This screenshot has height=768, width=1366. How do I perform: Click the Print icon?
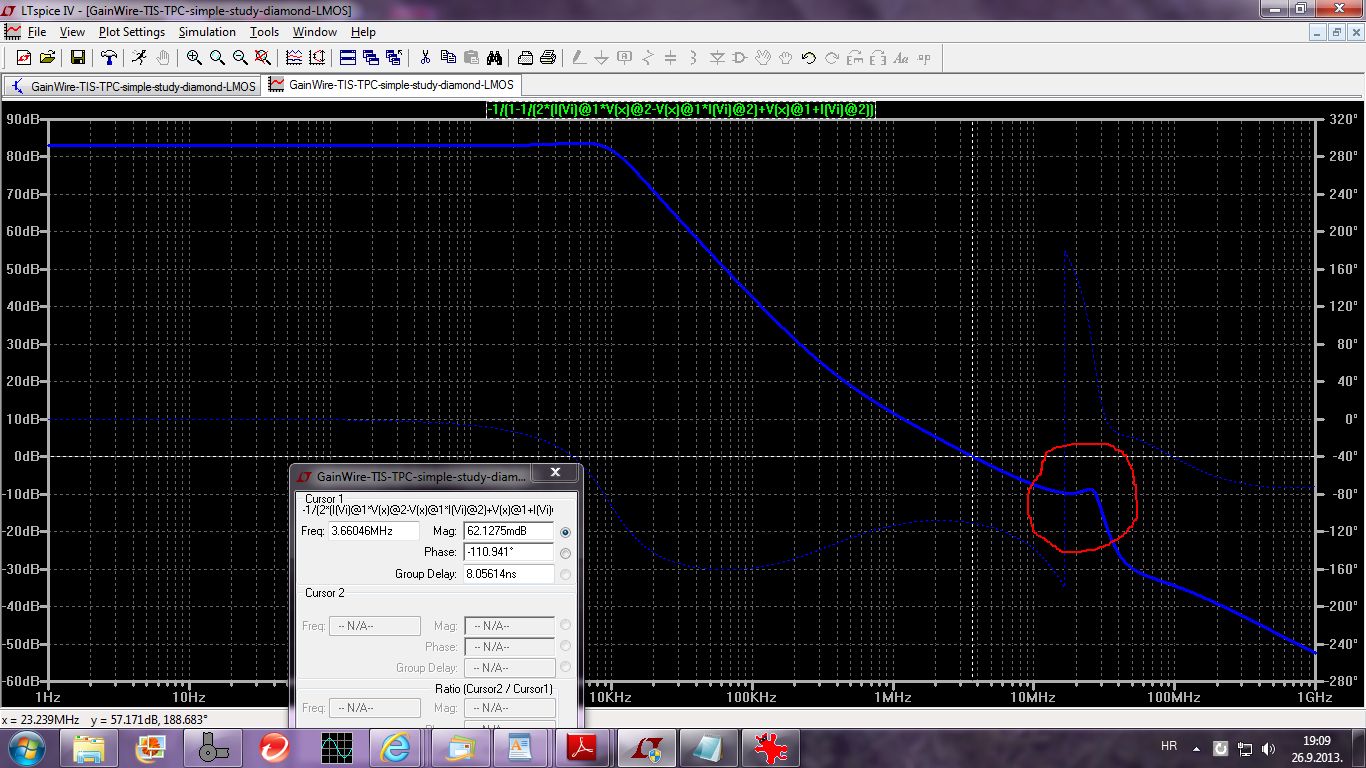(x=548, y=58)
